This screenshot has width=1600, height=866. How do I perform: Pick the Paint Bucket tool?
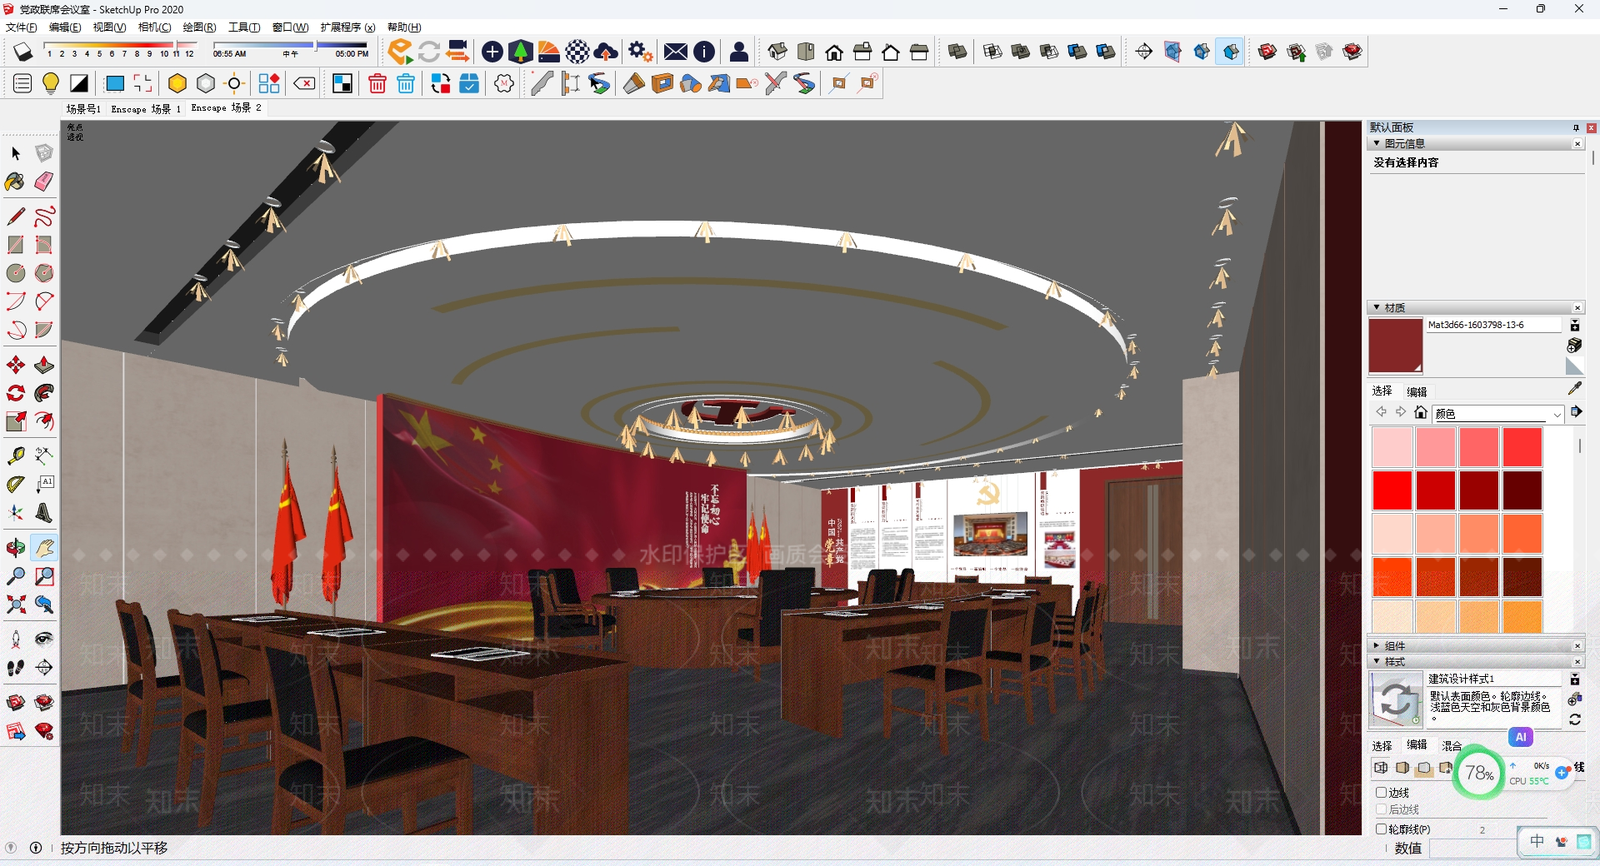[x=16, y=182]
